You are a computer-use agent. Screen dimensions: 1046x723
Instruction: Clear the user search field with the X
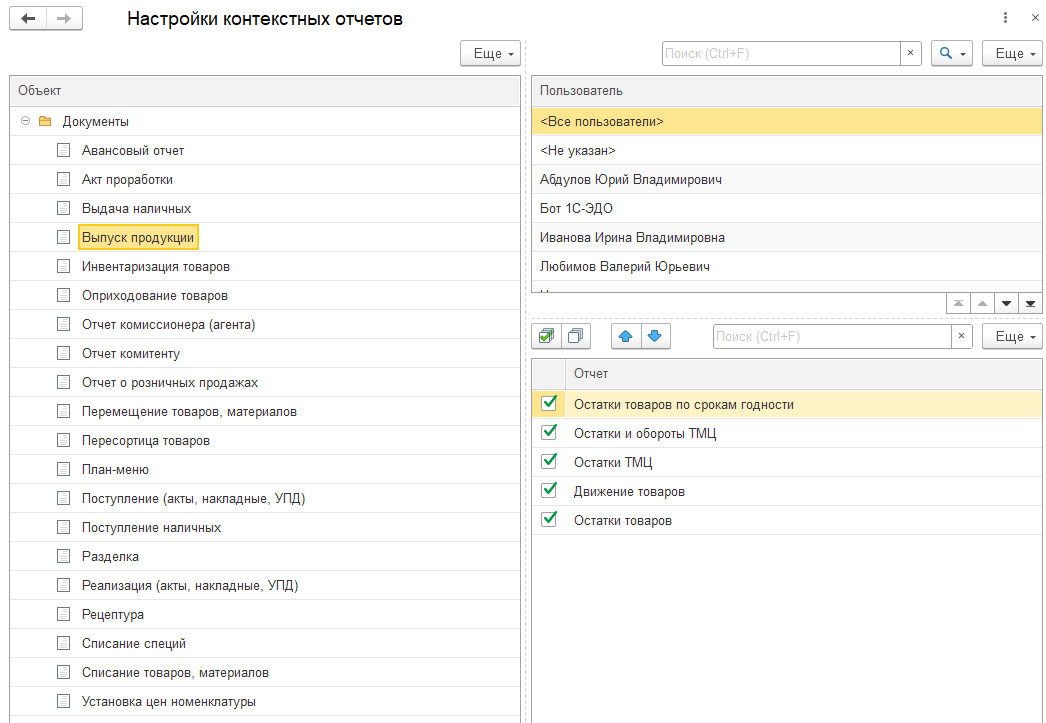[910, 54]
